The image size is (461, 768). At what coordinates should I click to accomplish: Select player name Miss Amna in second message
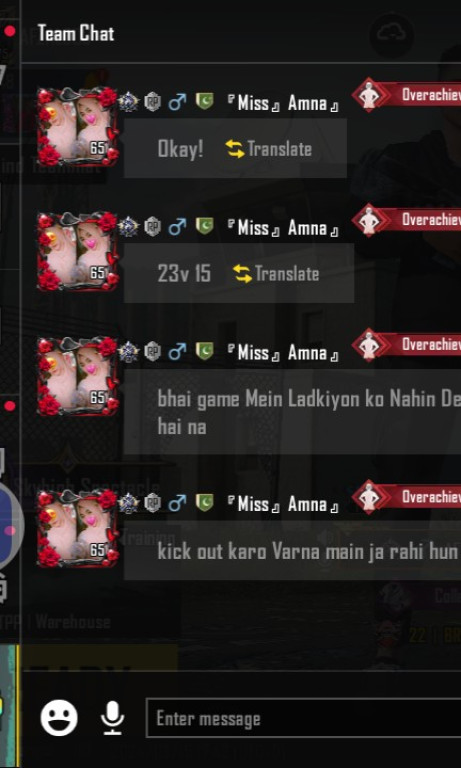283,228
